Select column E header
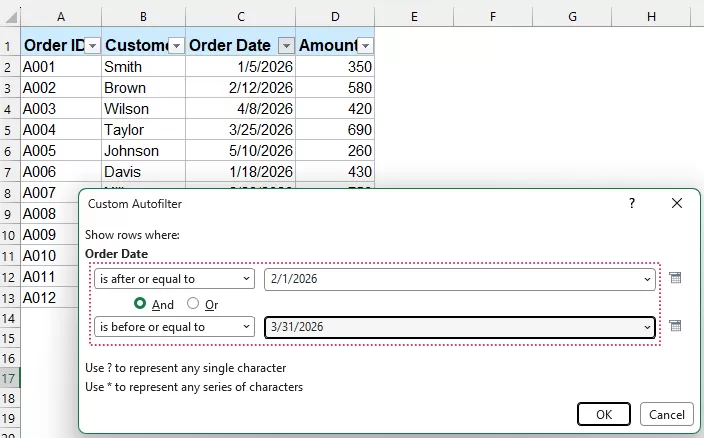704x438 pixels. [x=414, y=17]
